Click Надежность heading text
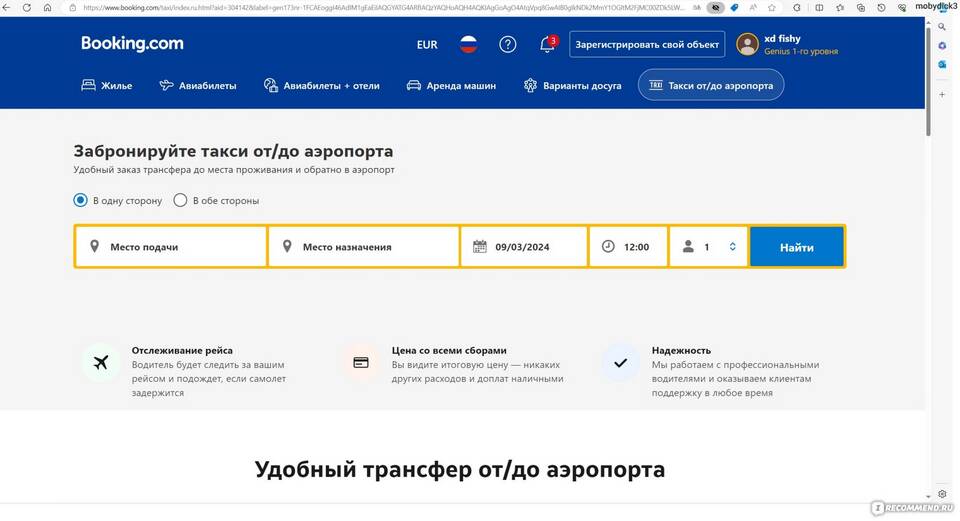 tap(681, 350)
